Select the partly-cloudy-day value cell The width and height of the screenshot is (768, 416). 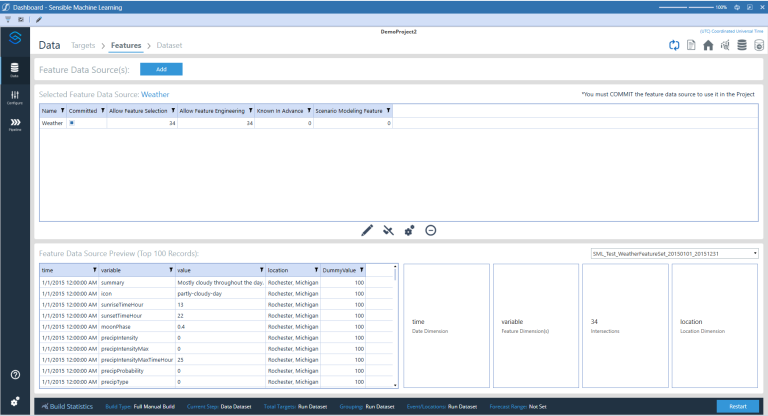pyautogui.click(x=220, y=294)
